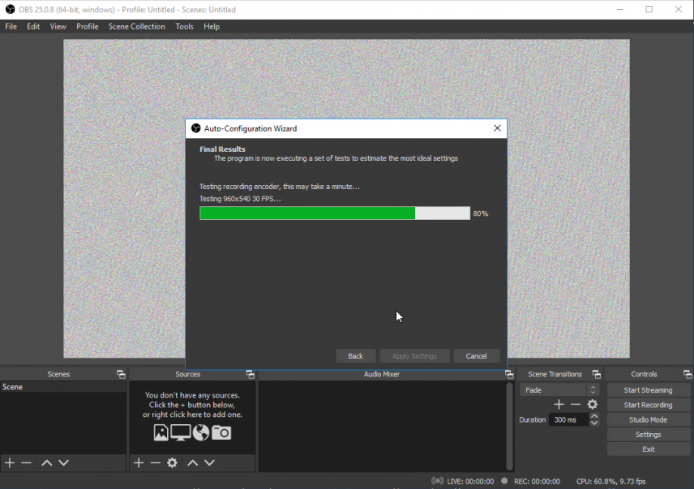Add a new source with plus icon
The image size is (694, 489).
click(139, 463)
